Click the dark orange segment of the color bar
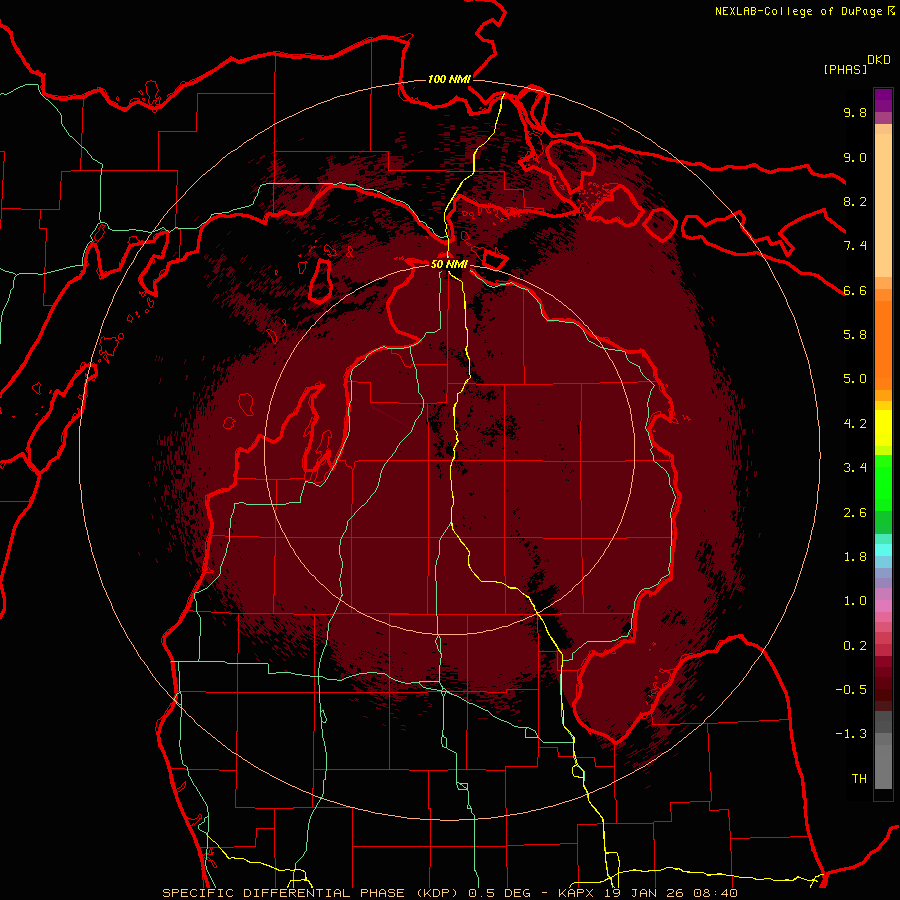This screenshot has height=900, width=900. point(883,345)
